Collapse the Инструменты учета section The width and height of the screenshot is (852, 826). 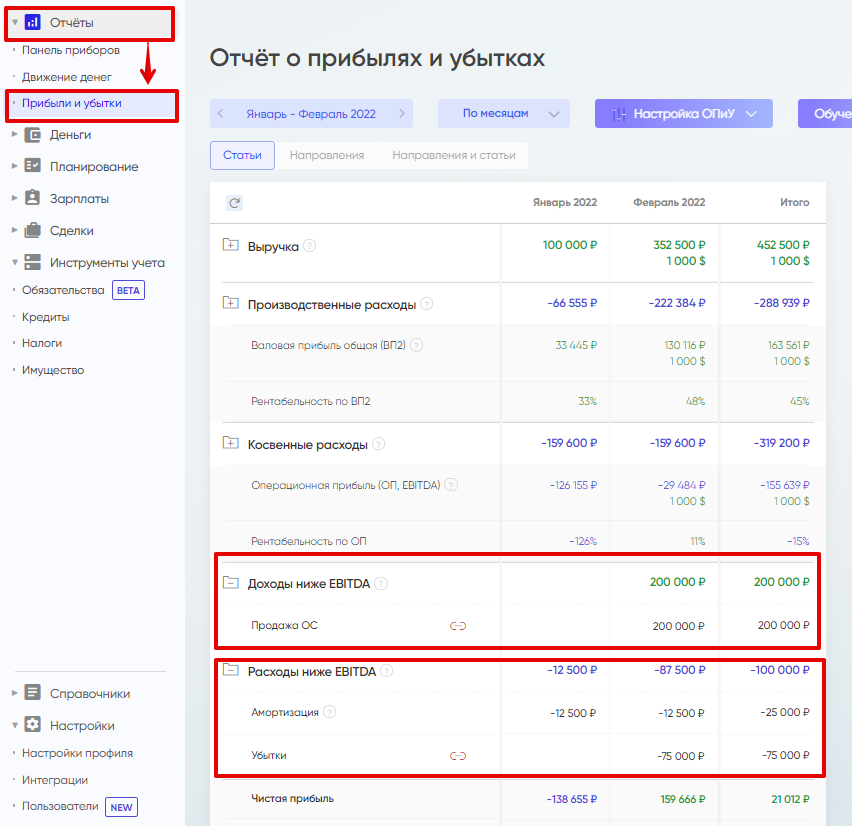pyautogui.click(x=15, y=262)
